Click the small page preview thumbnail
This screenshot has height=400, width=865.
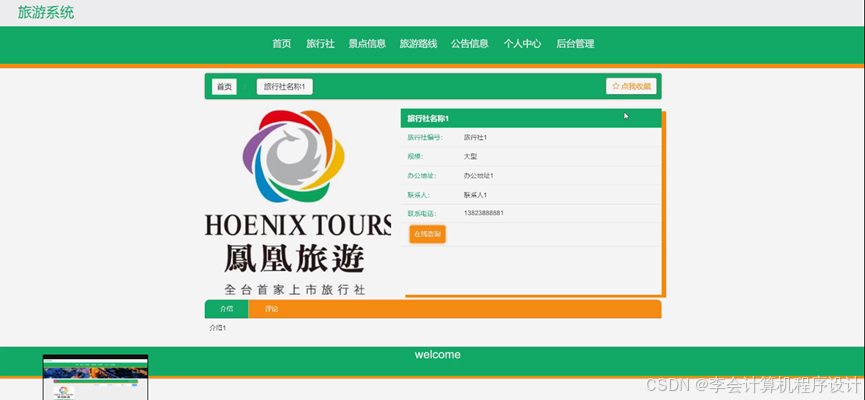tap(95, 377)
